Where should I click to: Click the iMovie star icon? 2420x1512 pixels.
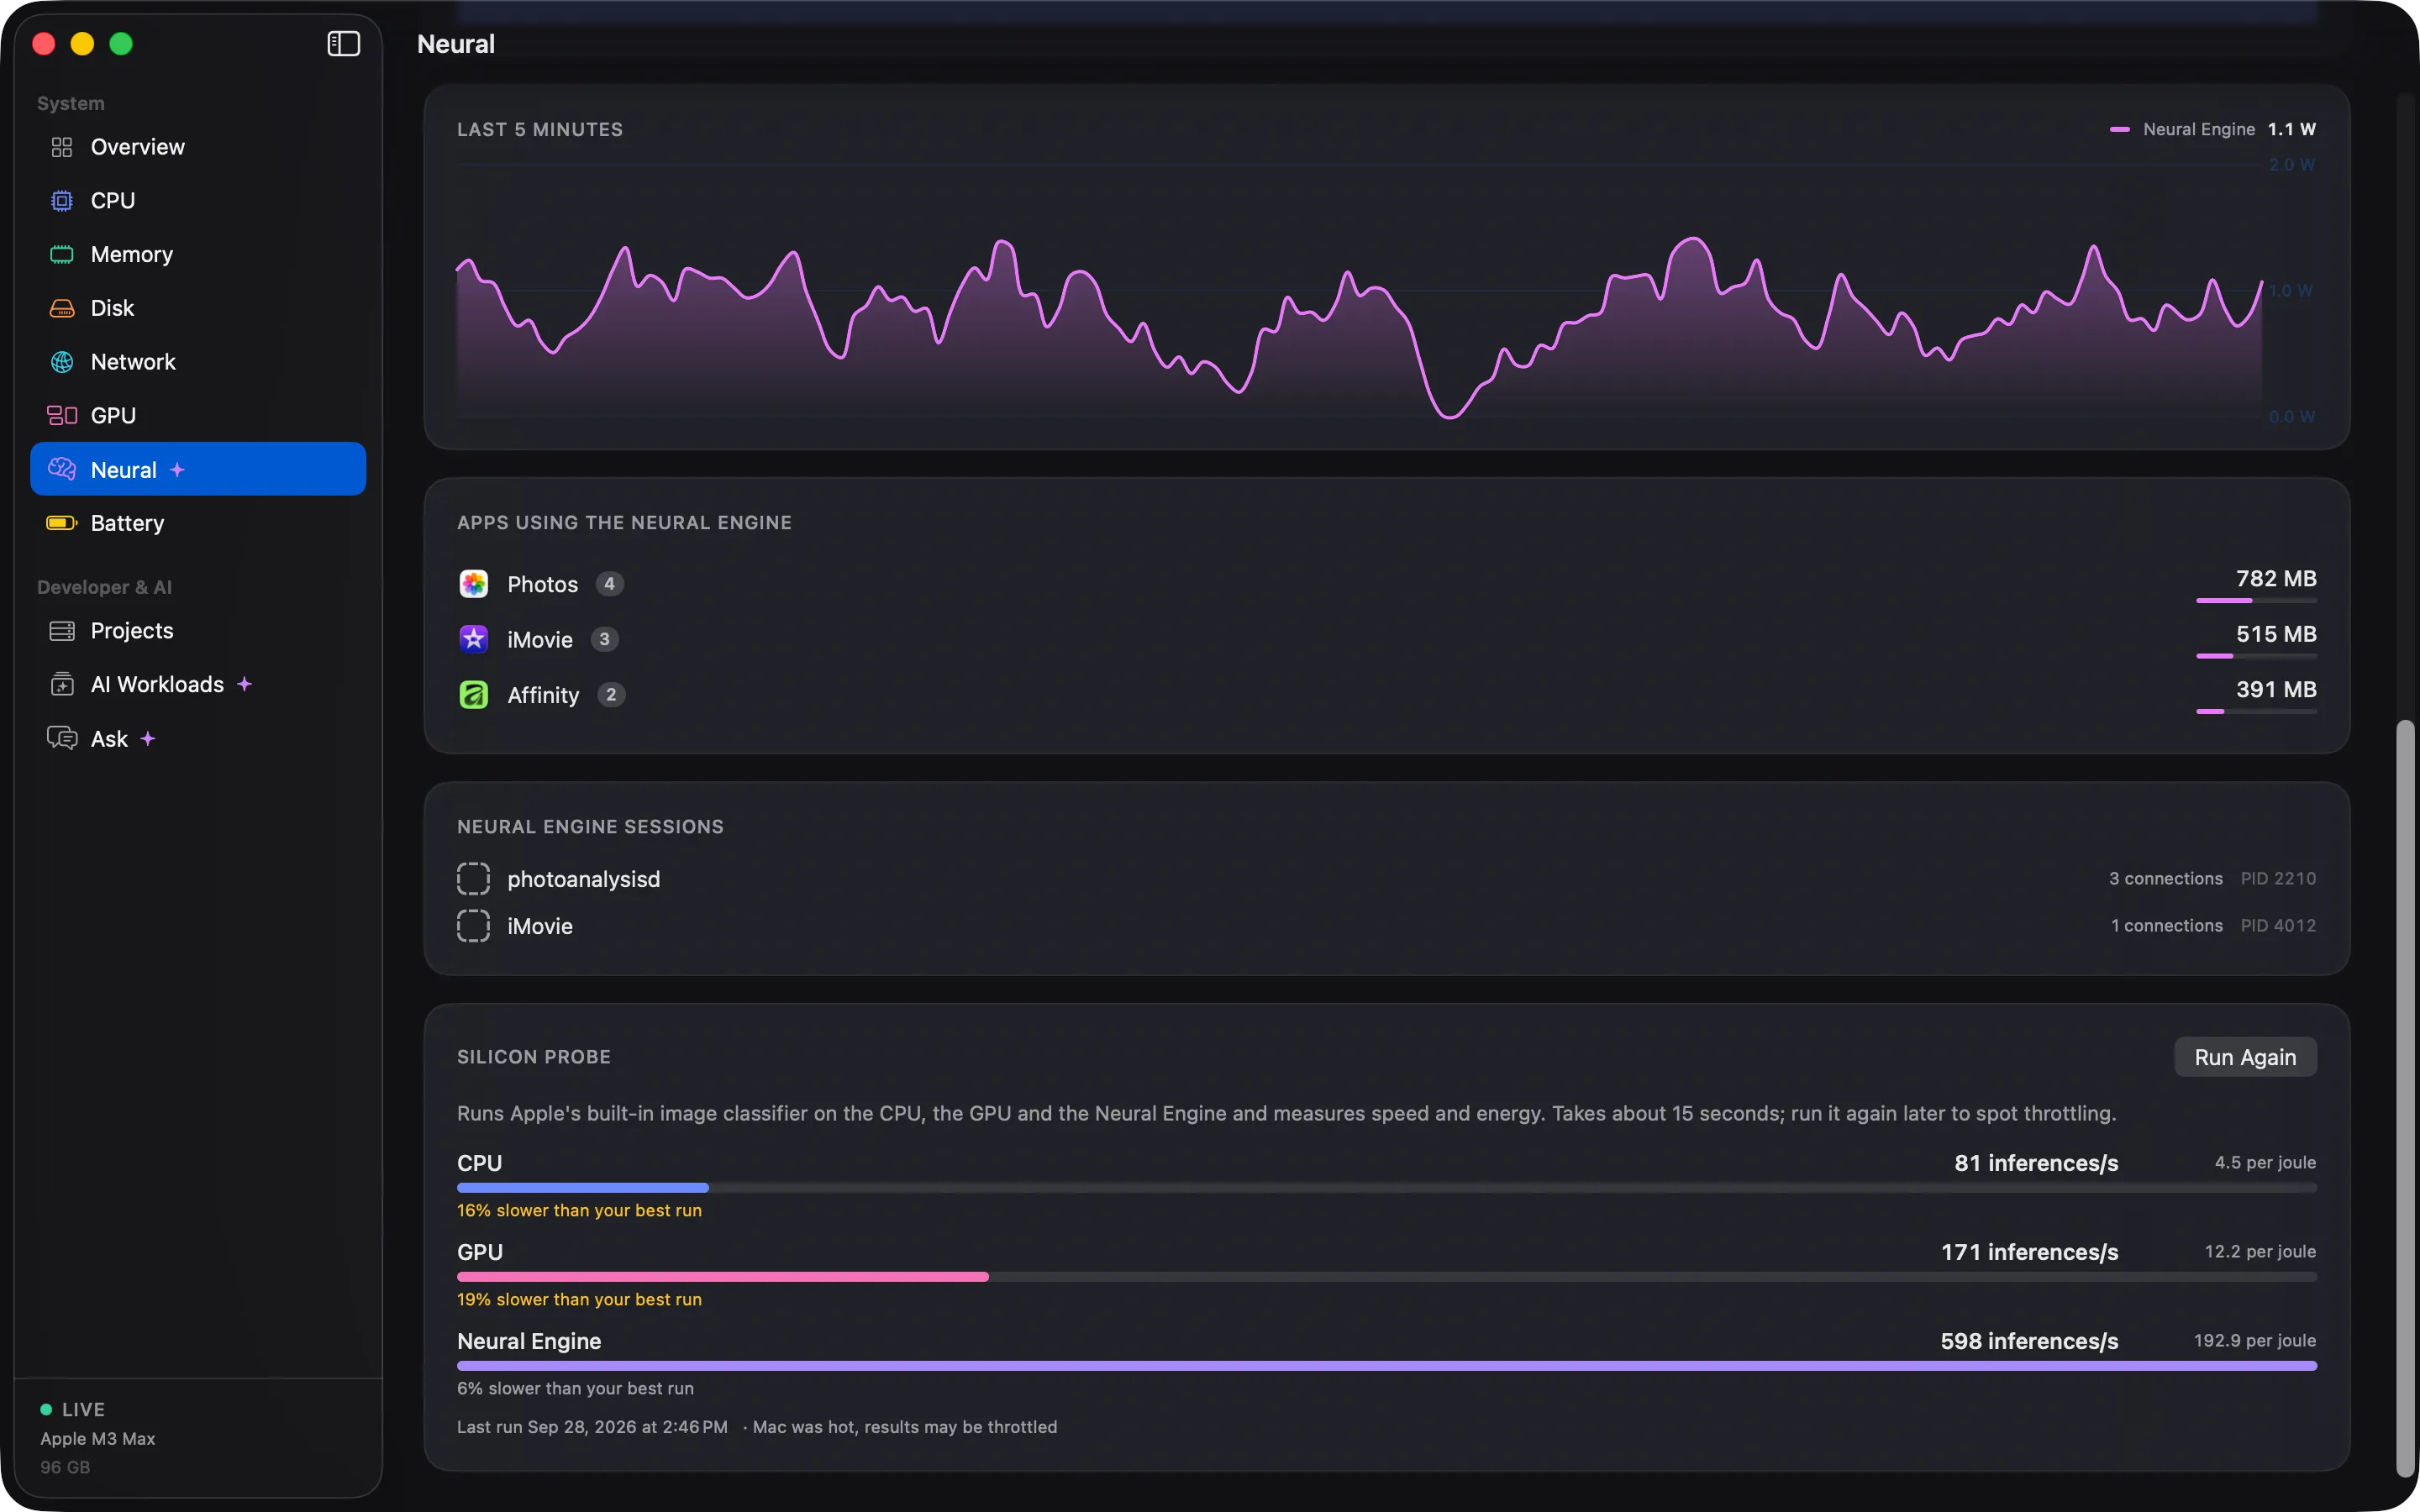tap(474, 639)
